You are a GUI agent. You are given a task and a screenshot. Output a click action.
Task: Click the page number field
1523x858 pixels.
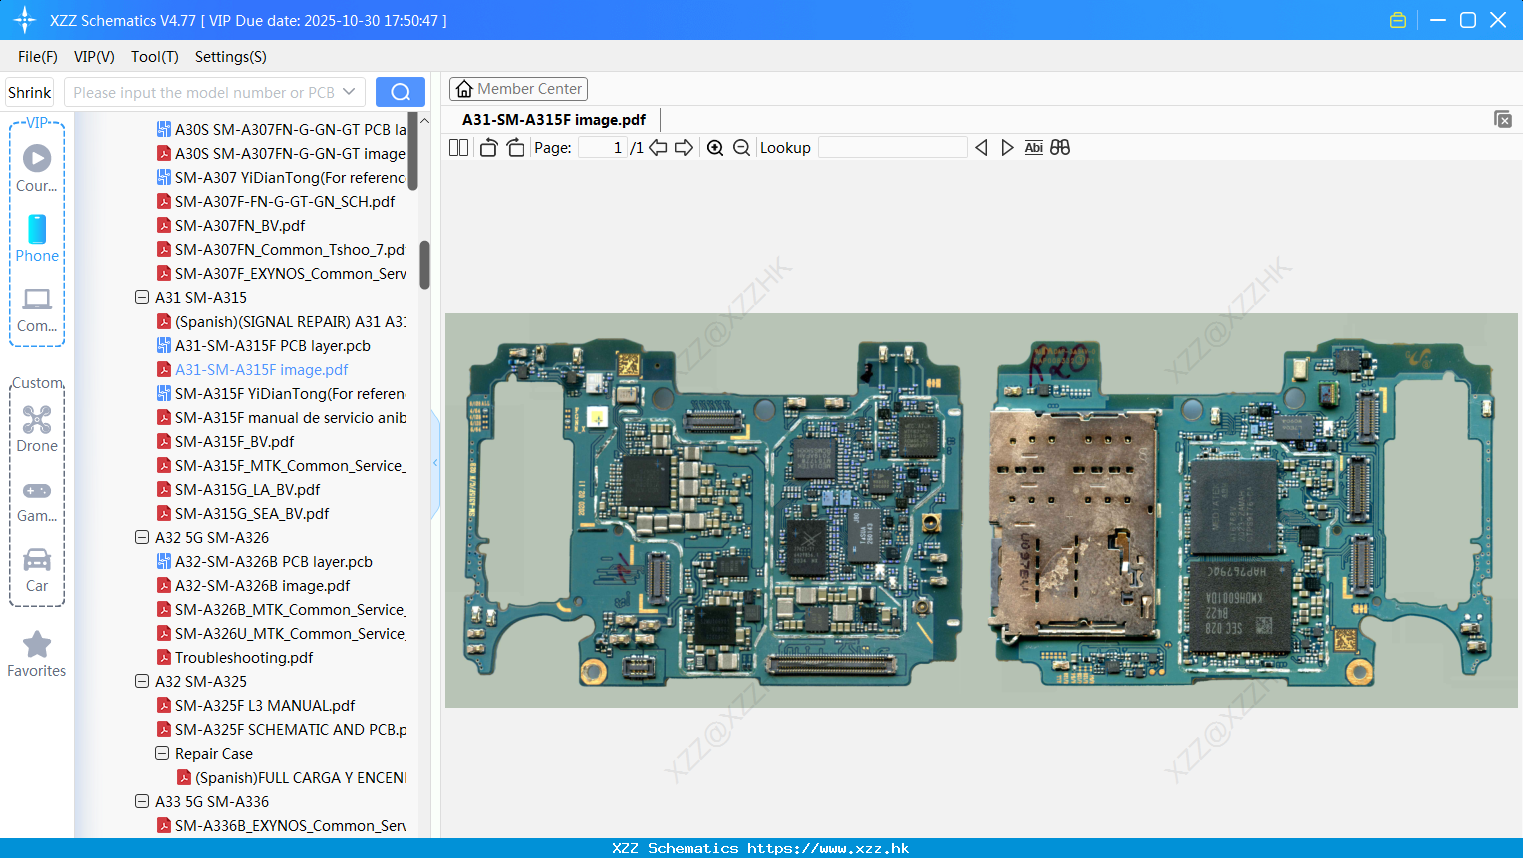[603, 148]
